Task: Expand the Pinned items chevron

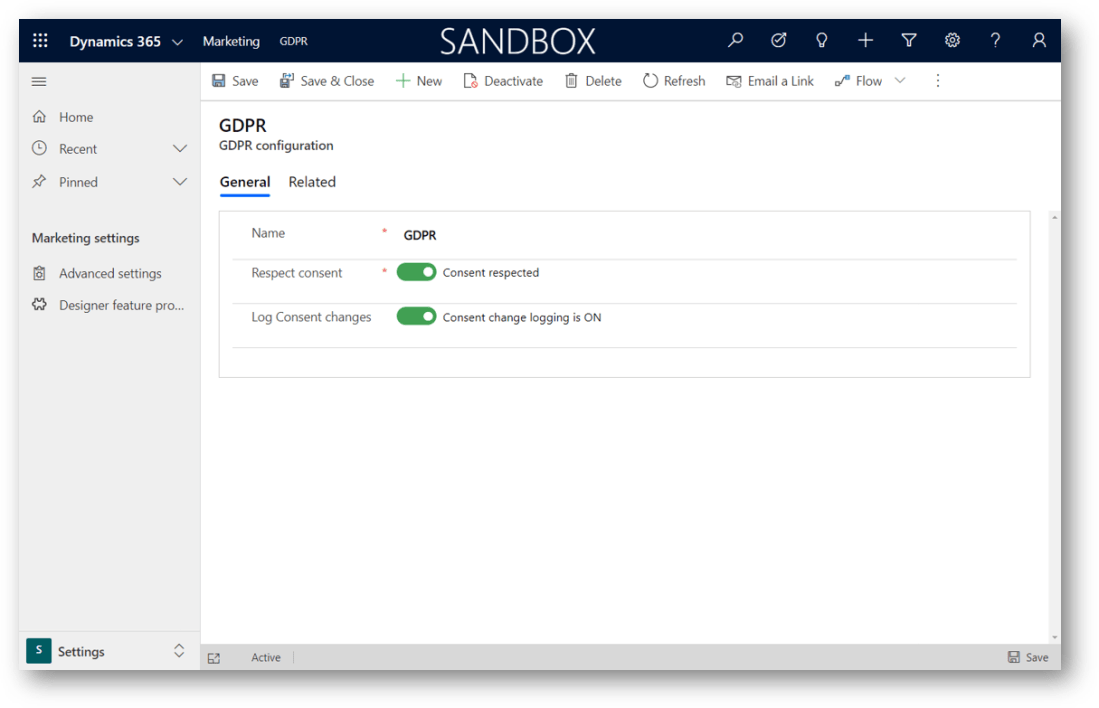Action: (180, 182)
